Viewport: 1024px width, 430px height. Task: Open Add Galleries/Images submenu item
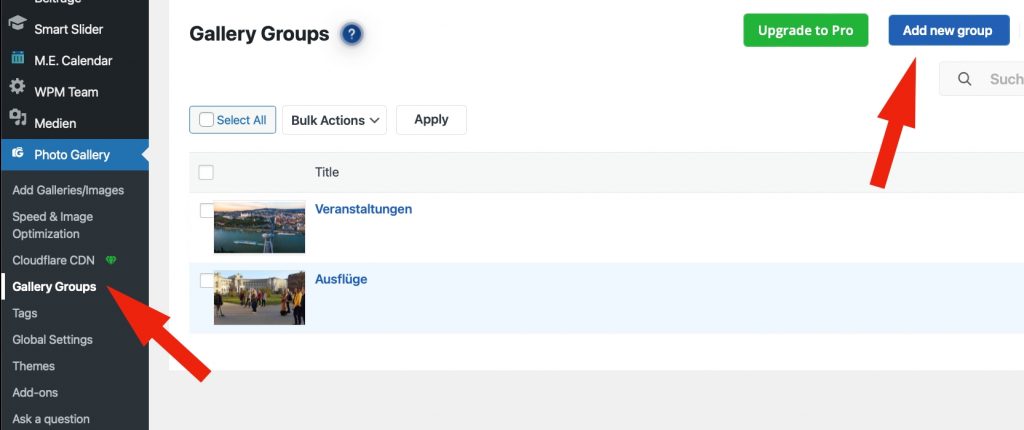68,190
